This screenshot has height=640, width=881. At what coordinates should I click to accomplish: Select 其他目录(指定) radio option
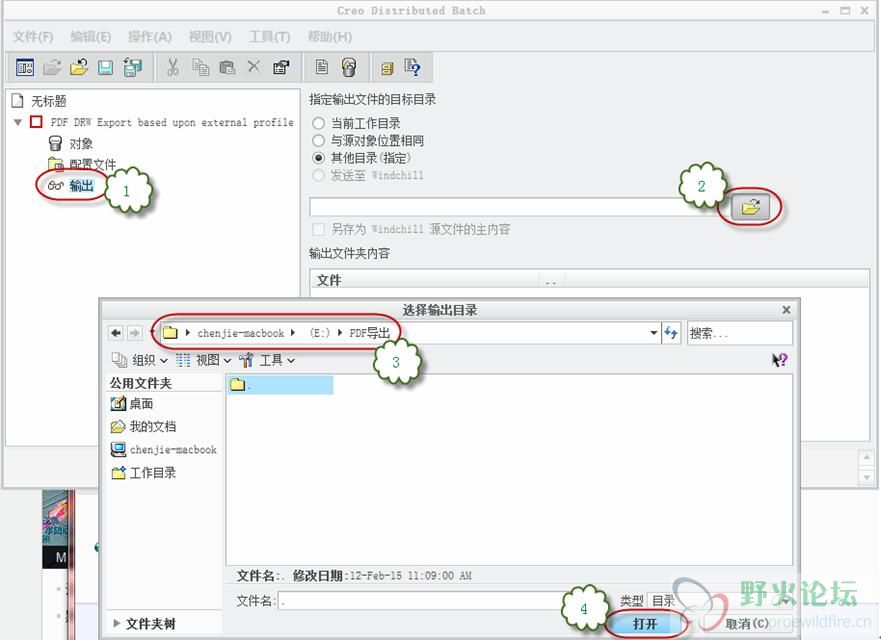click(319, 158)
